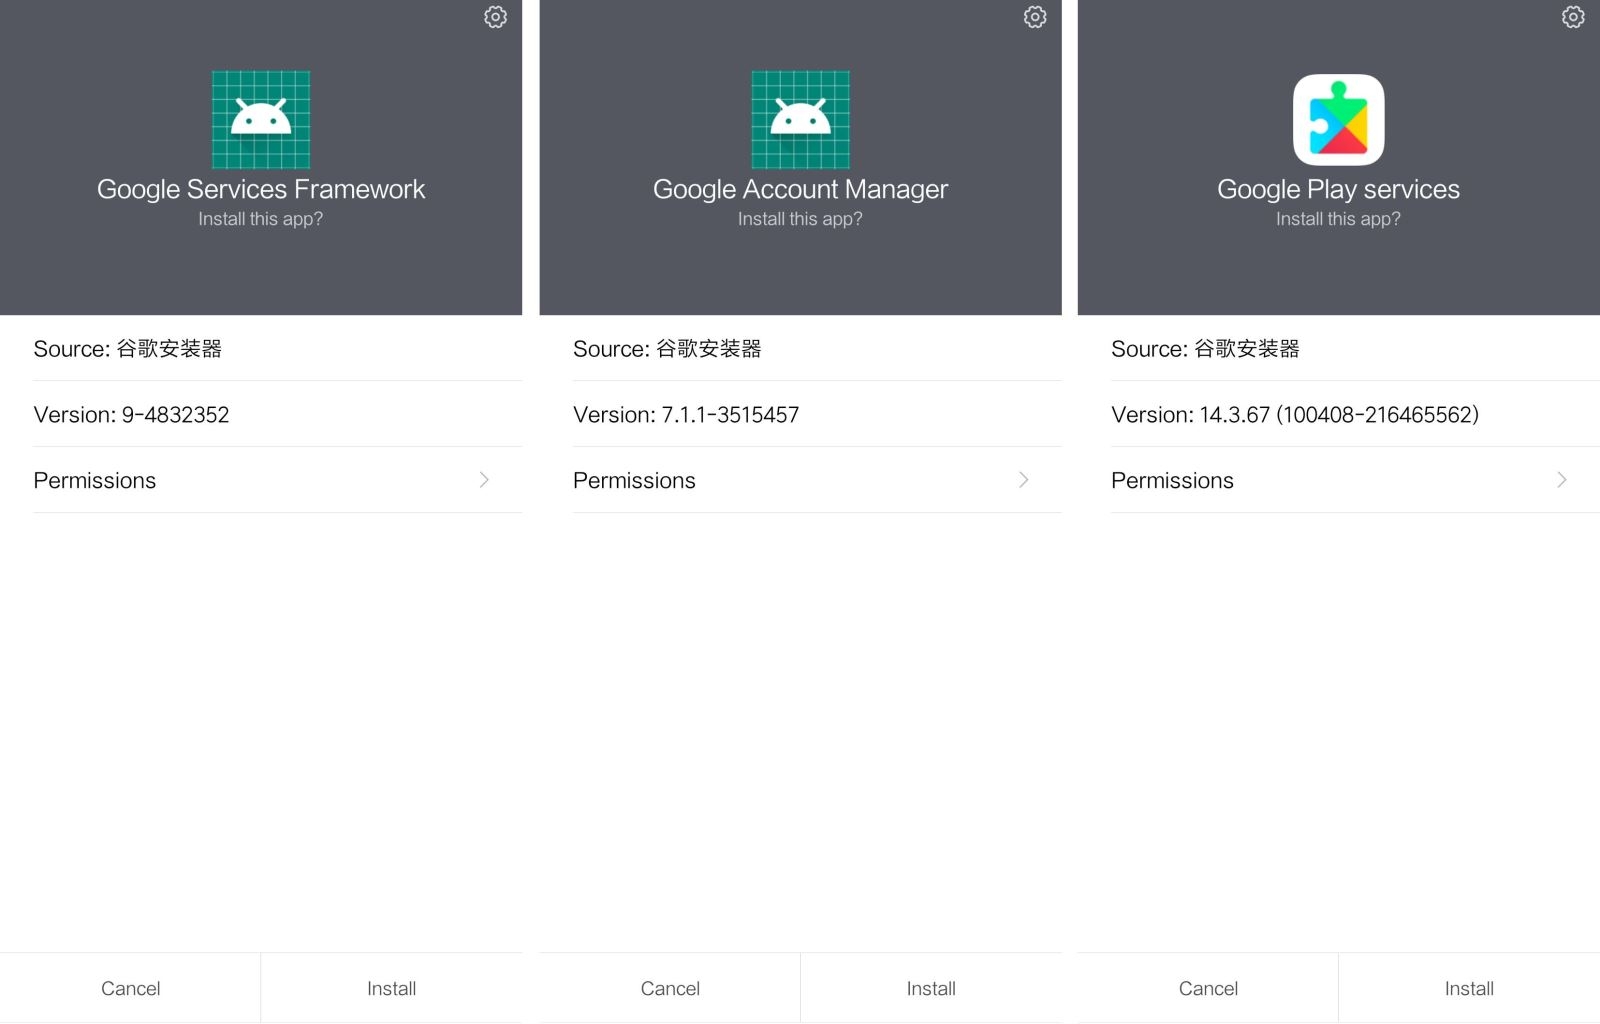Cancel the Google Account Manager installation
The height and width of the screenshot is (1024, 1600).
669,987
